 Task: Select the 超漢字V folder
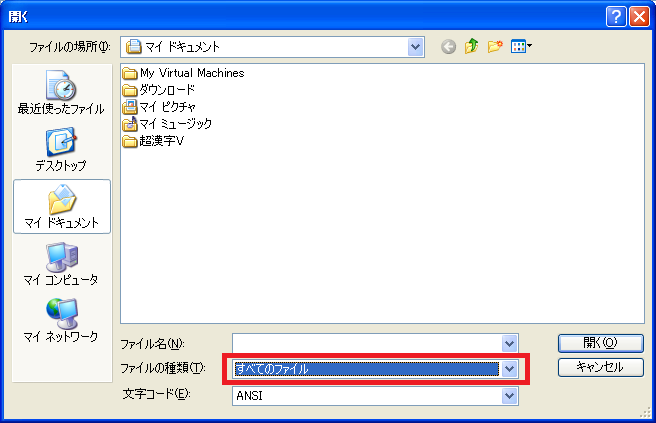pos(161,141)
